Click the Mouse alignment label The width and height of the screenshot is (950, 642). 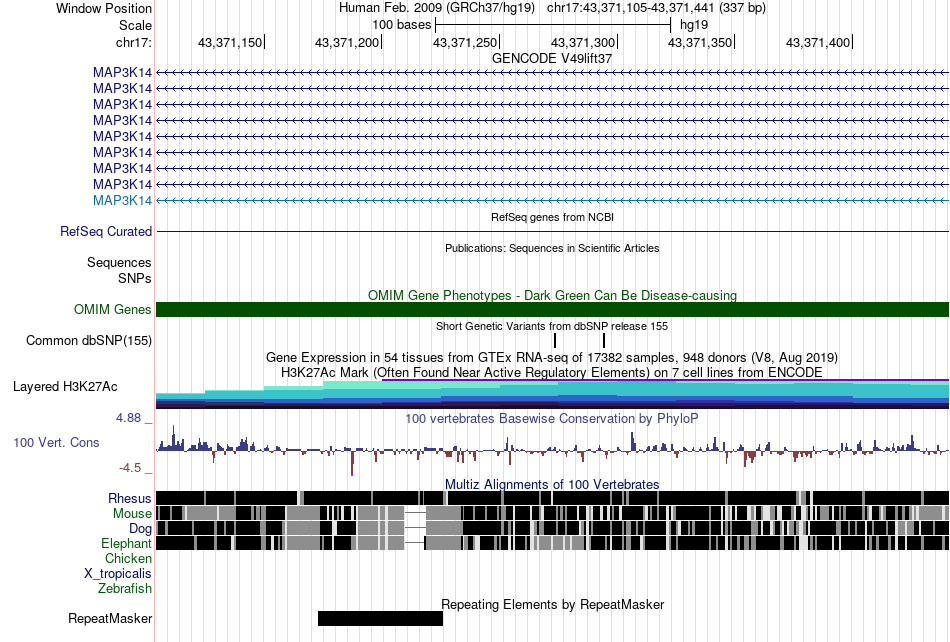coord(132,514)
